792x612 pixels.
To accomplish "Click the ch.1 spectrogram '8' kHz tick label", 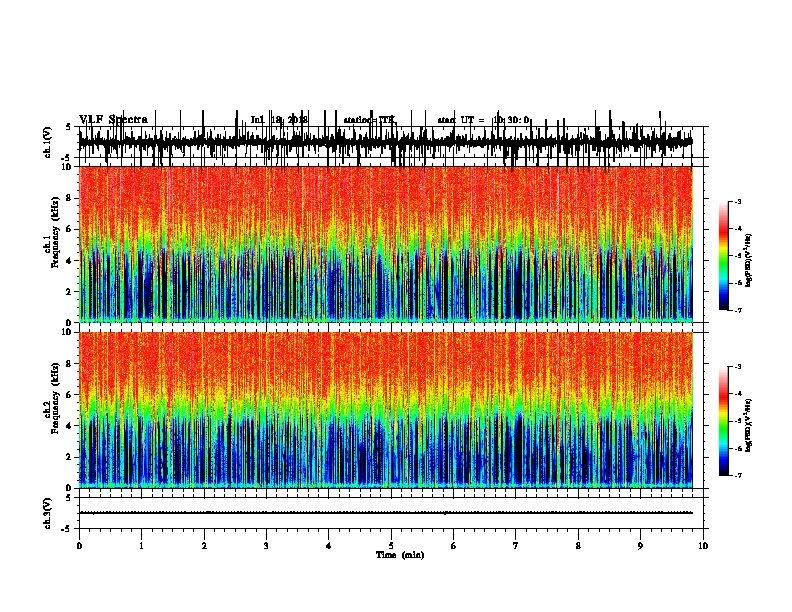I will click(70, 198).
